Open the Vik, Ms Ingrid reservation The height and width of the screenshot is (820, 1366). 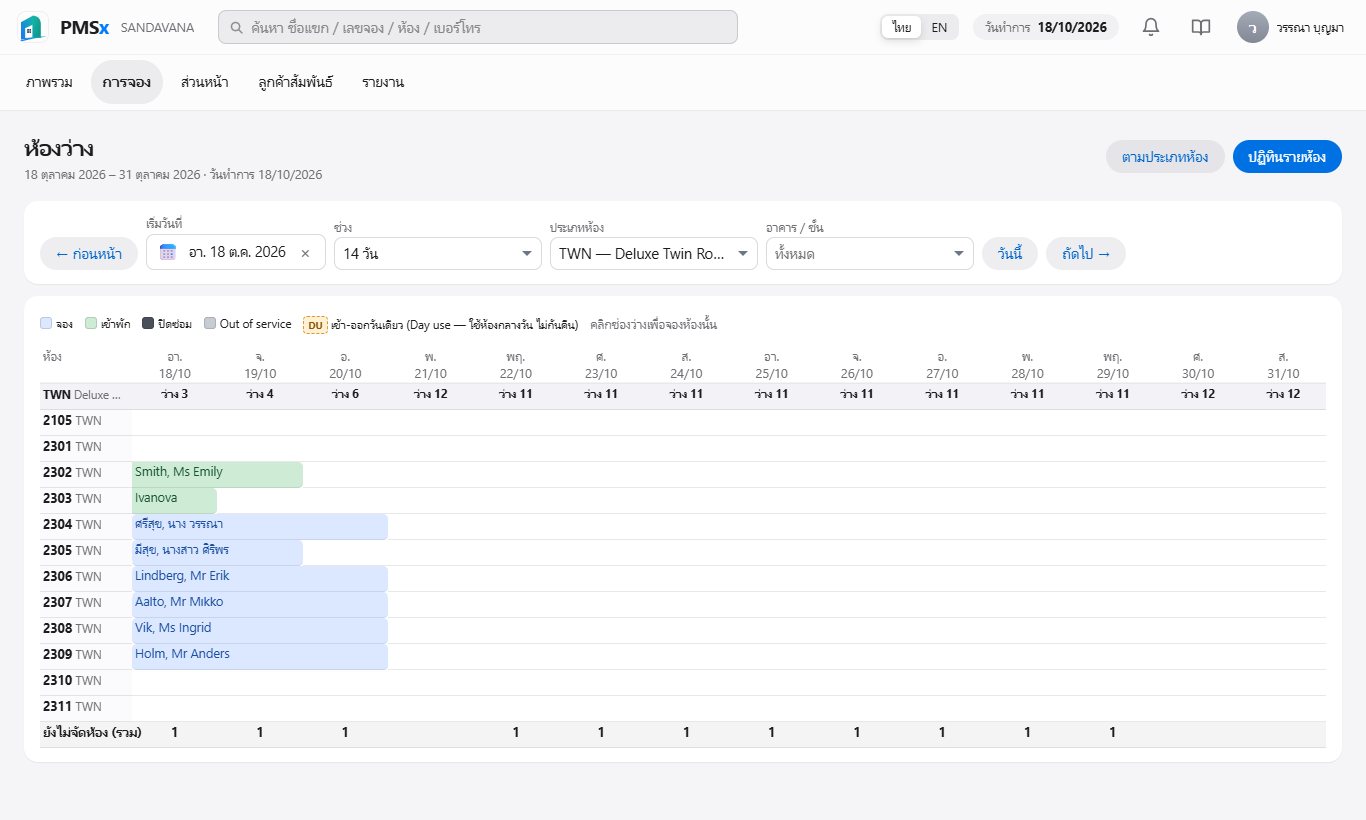tap(260, 630)
